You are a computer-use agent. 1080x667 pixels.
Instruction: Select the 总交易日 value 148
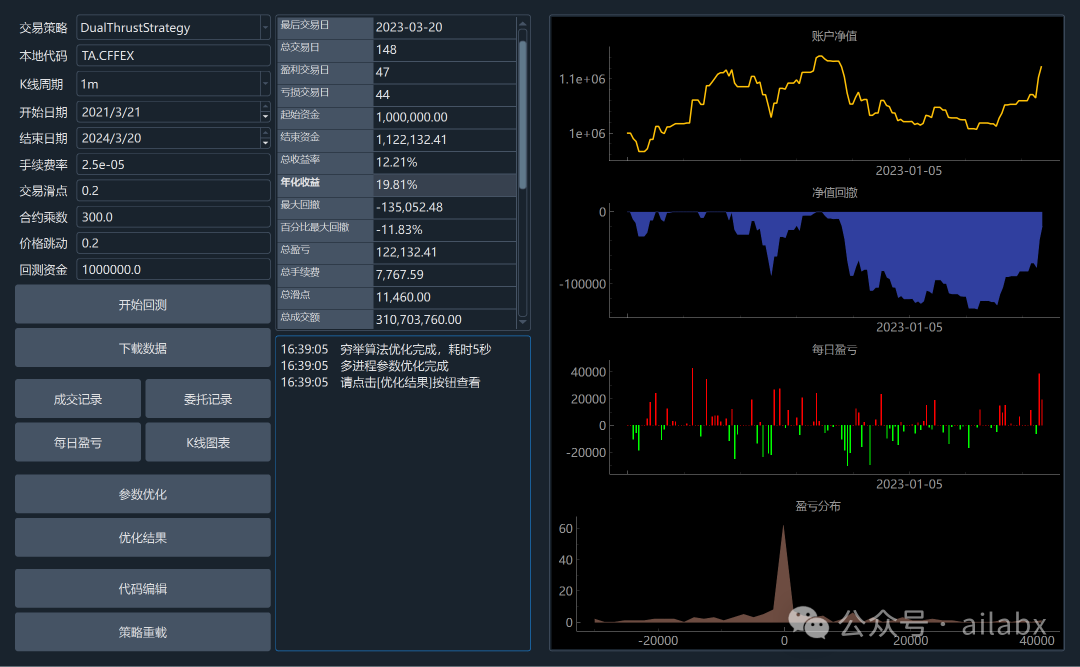[444, 50]
